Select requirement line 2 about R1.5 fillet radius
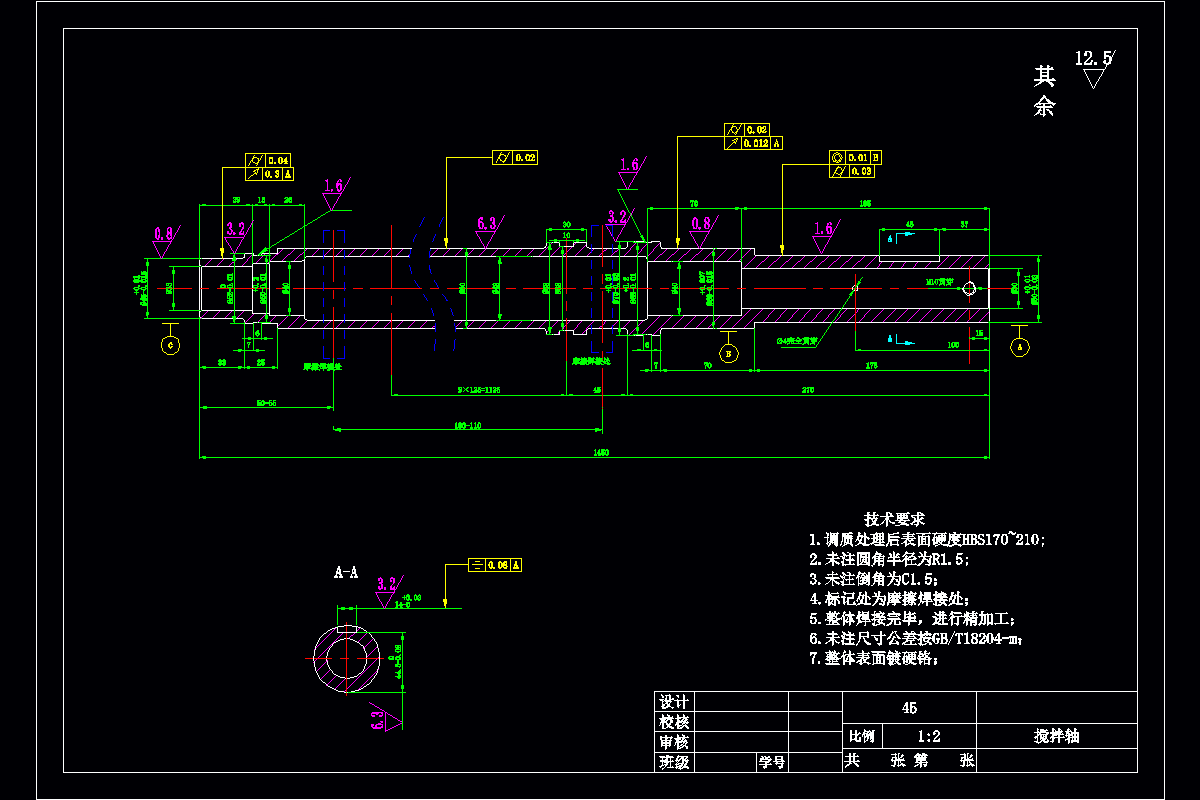1200x800 pixels. [888, 559]
